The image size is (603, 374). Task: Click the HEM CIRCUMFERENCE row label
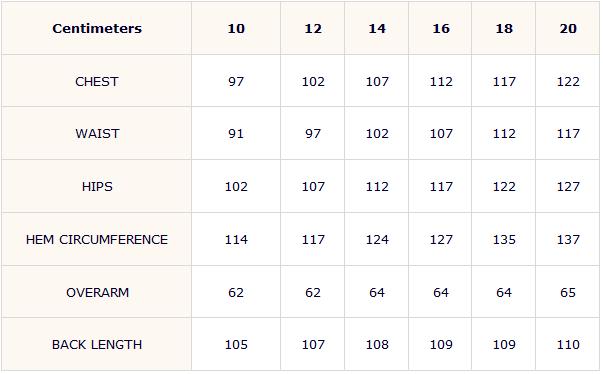tap(97, 240)
